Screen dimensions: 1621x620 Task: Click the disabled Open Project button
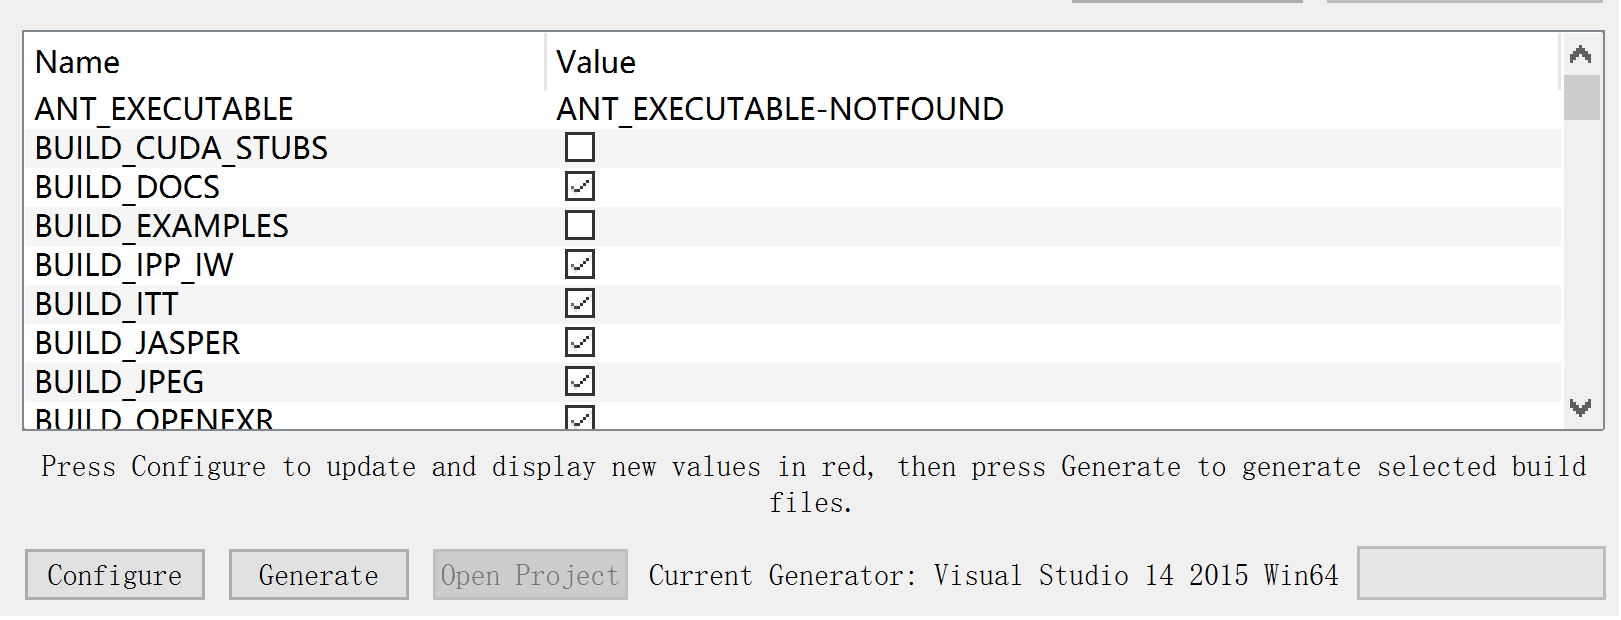pos(530,575)
